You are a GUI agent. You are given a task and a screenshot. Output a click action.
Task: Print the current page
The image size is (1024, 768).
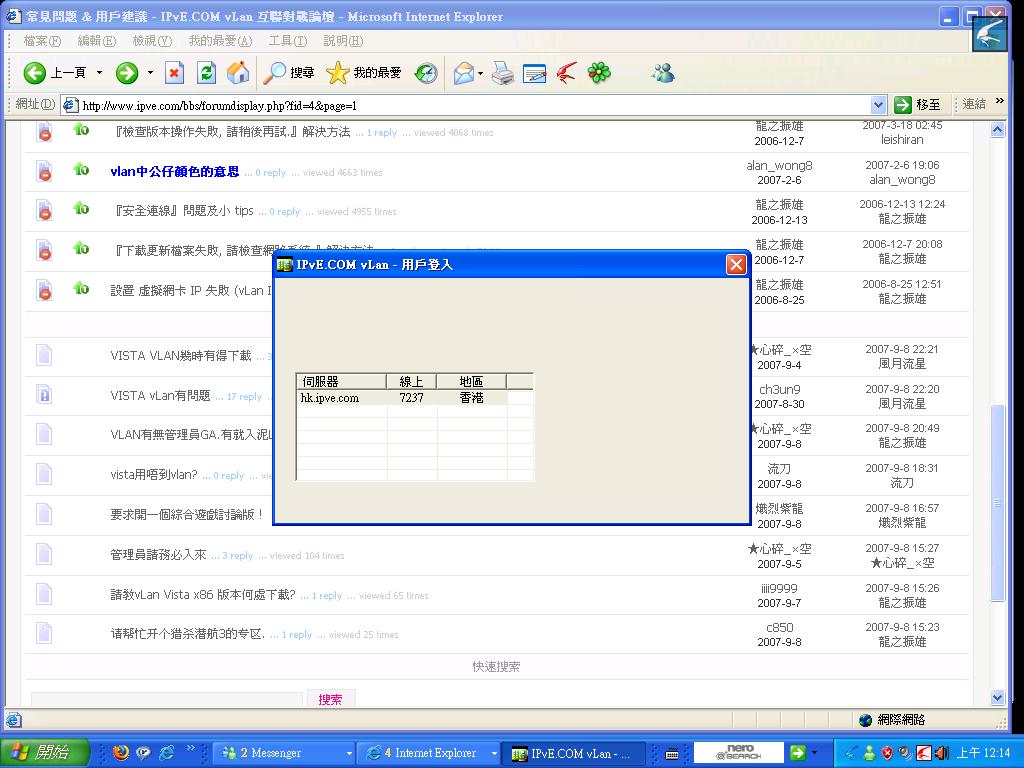pos(500,73)
